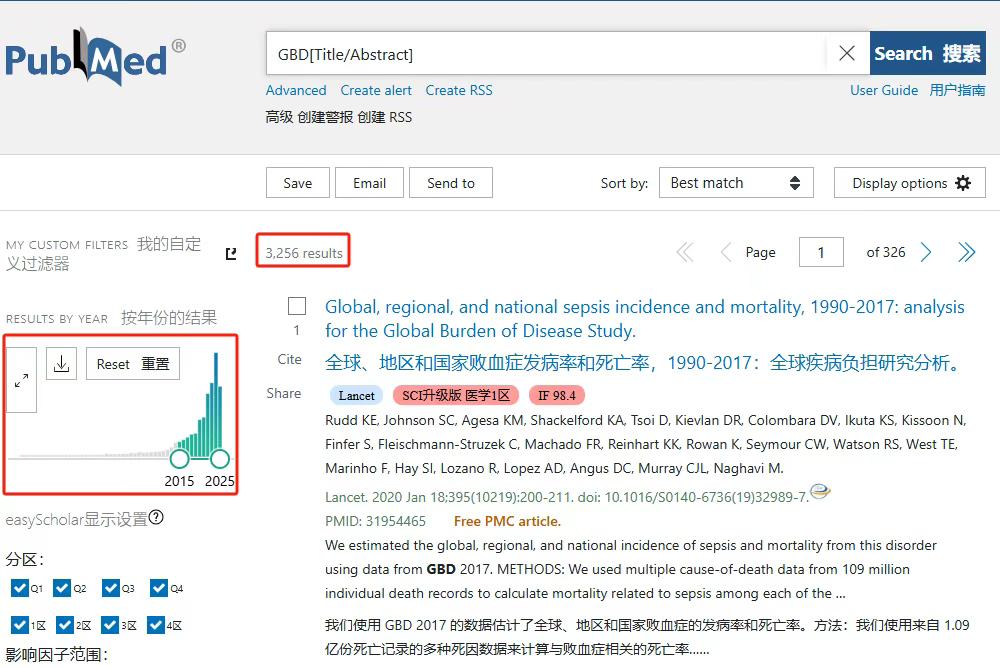Go to the next results page
Viewport: 1000px width, 667px height.
(x=926, y=253)
